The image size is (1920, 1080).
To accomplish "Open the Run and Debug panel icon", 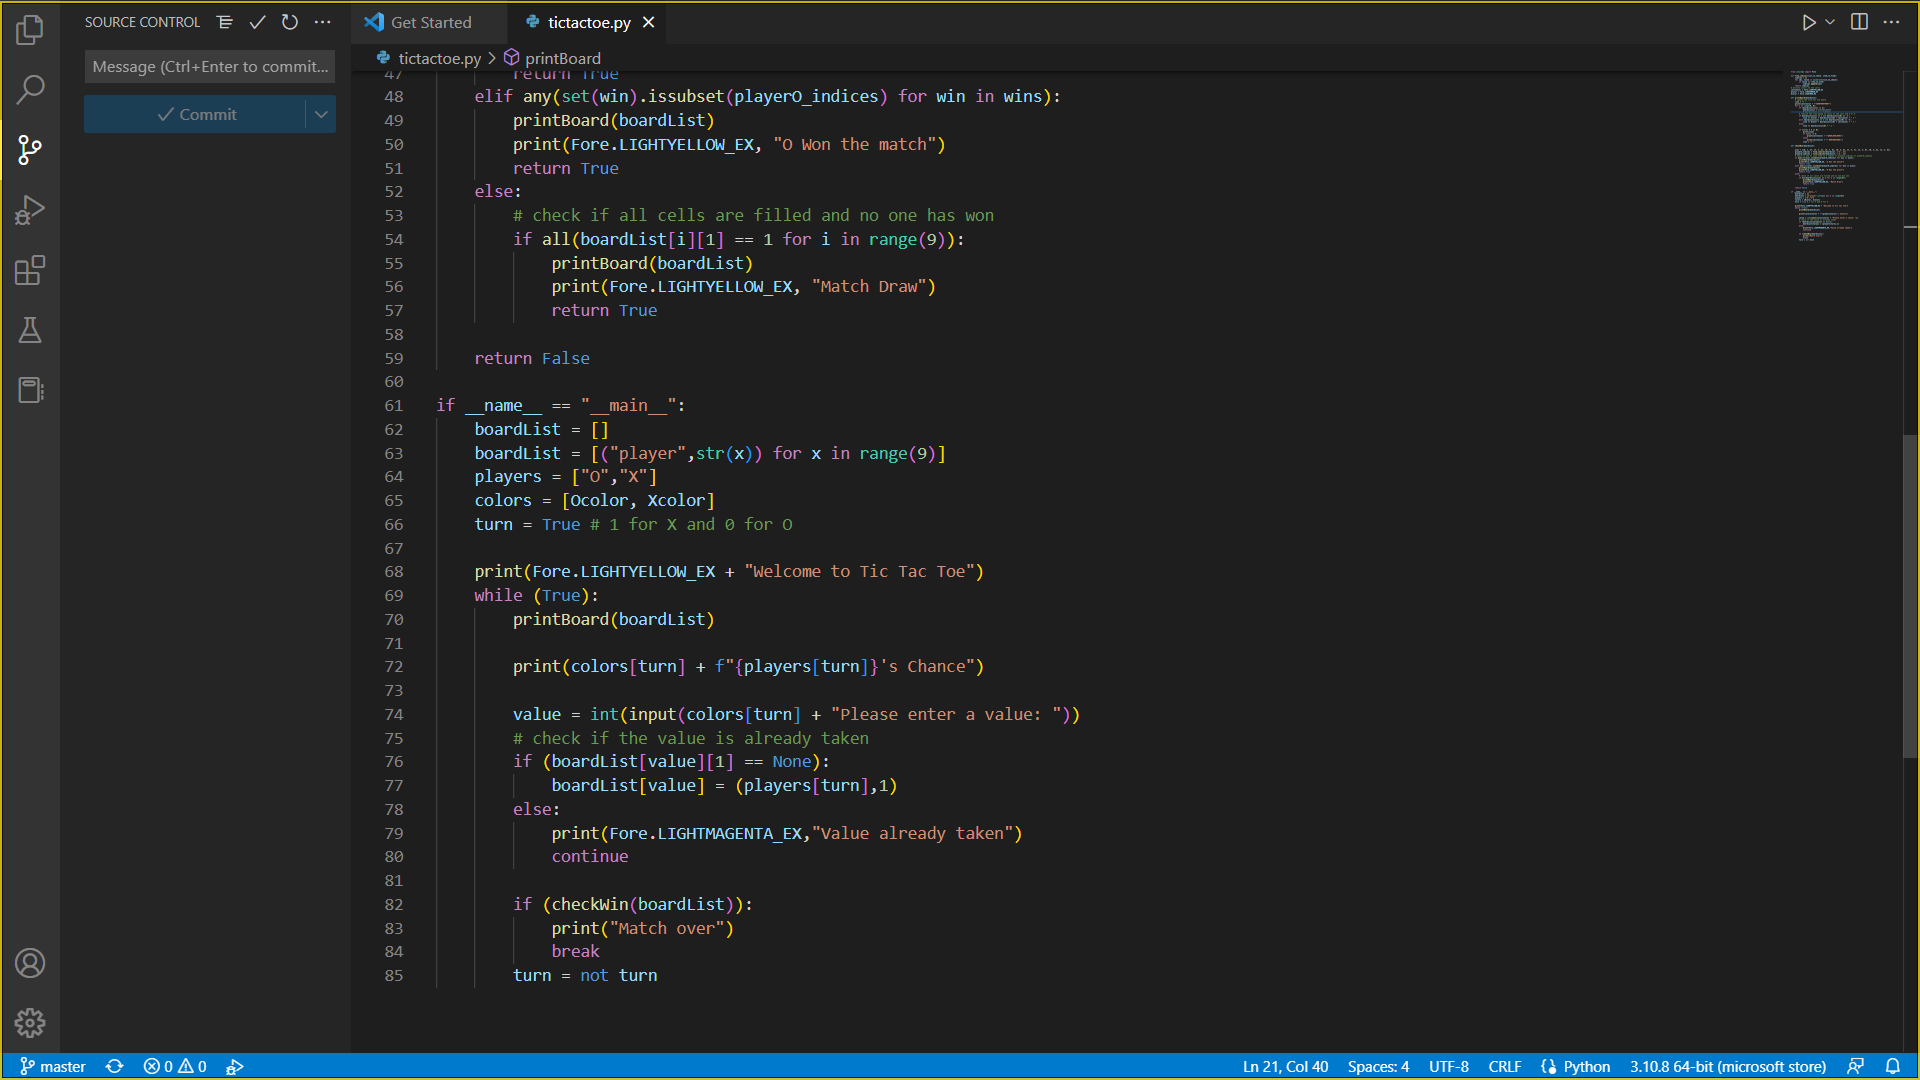I will coord(30,210).
